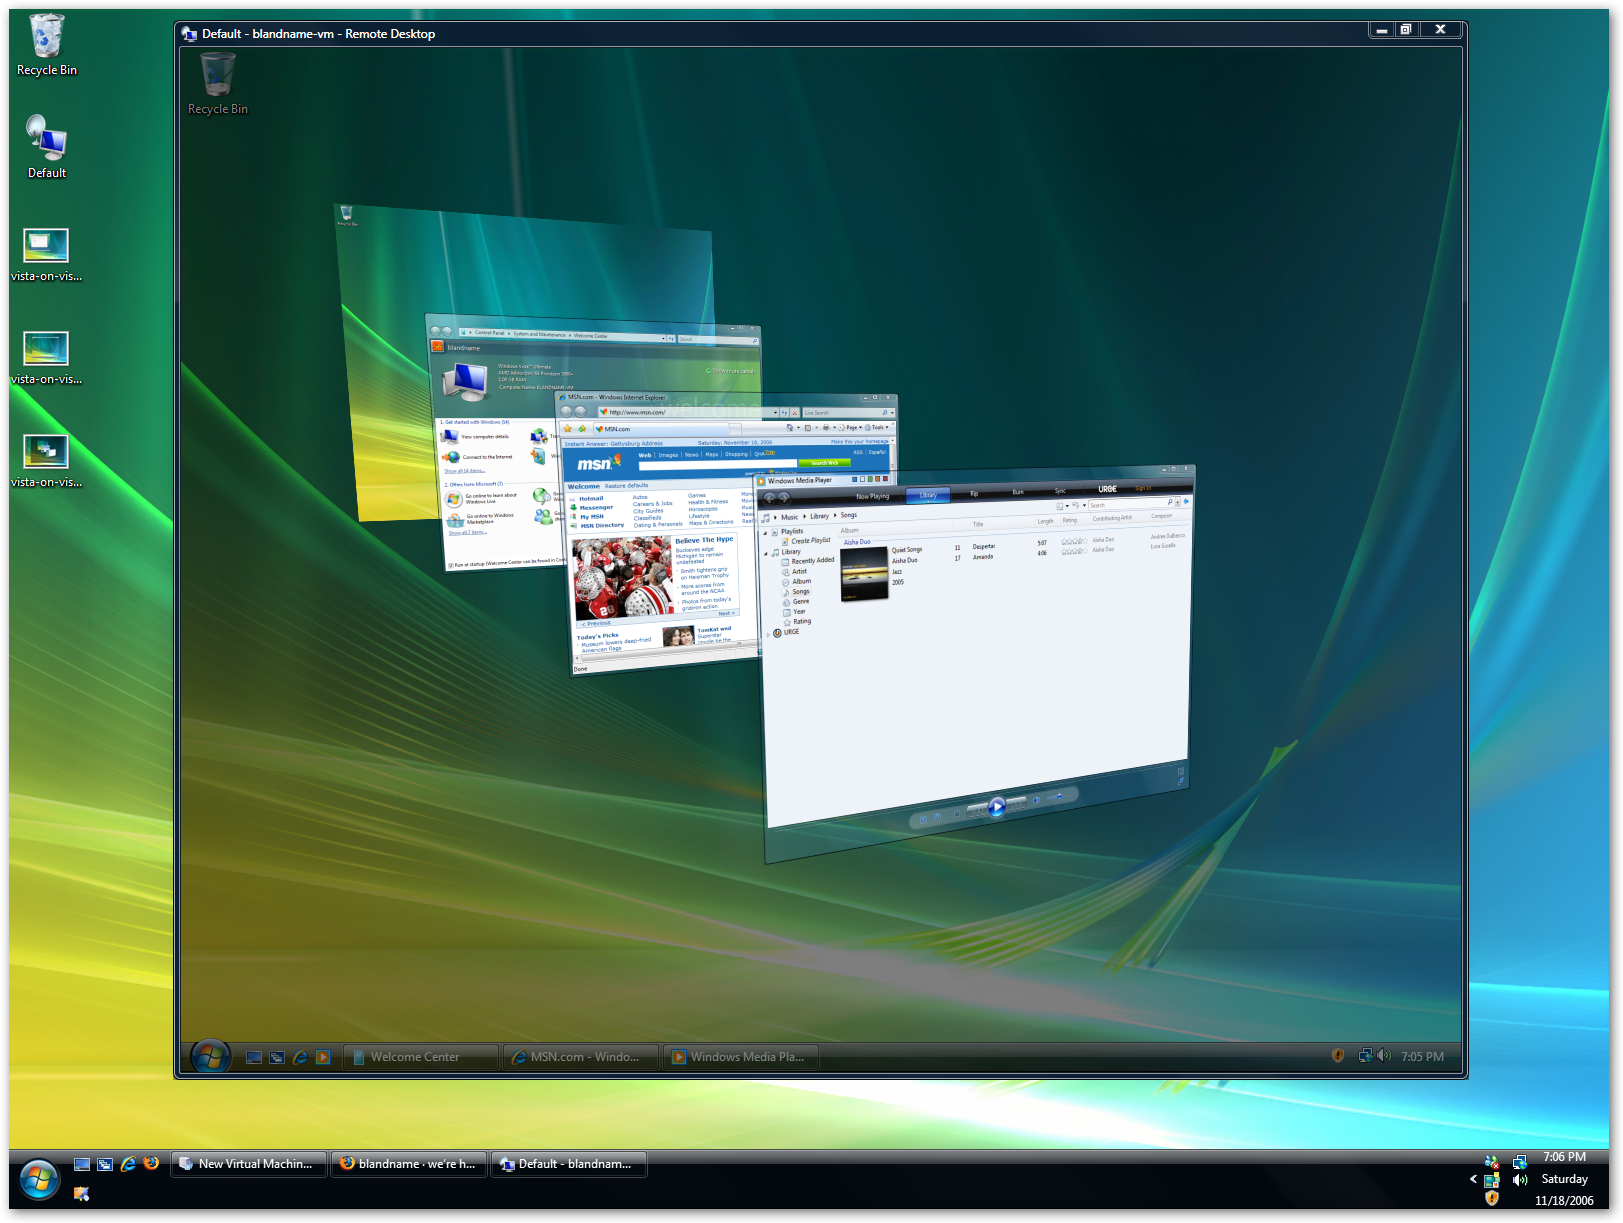Click the remote session volume tray icon

click(1384, 1055)
